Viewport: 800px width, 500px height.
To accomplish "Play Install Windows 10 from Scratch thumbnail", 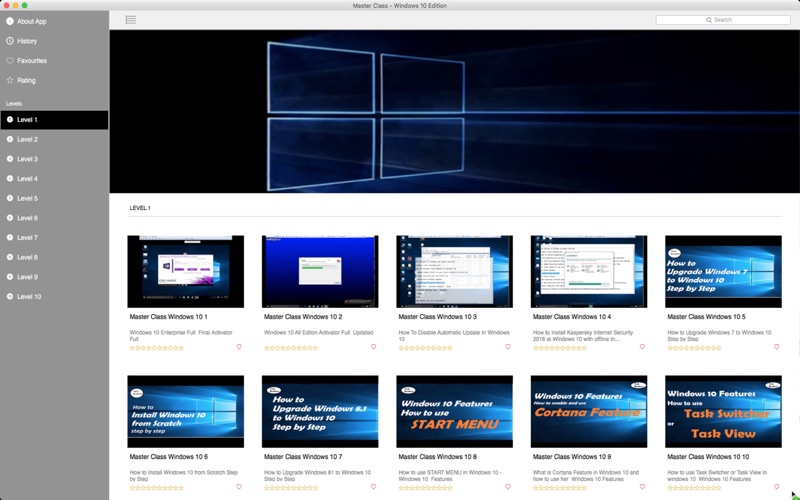I will pos(186,412).
